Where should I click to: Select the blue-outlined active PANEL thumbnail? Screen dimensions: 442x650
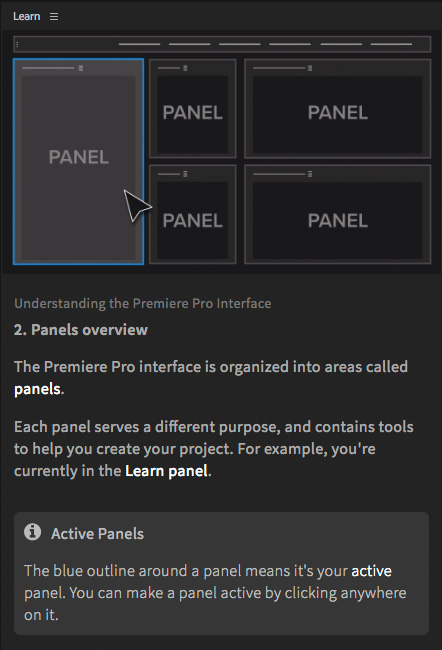pos(78,161)
